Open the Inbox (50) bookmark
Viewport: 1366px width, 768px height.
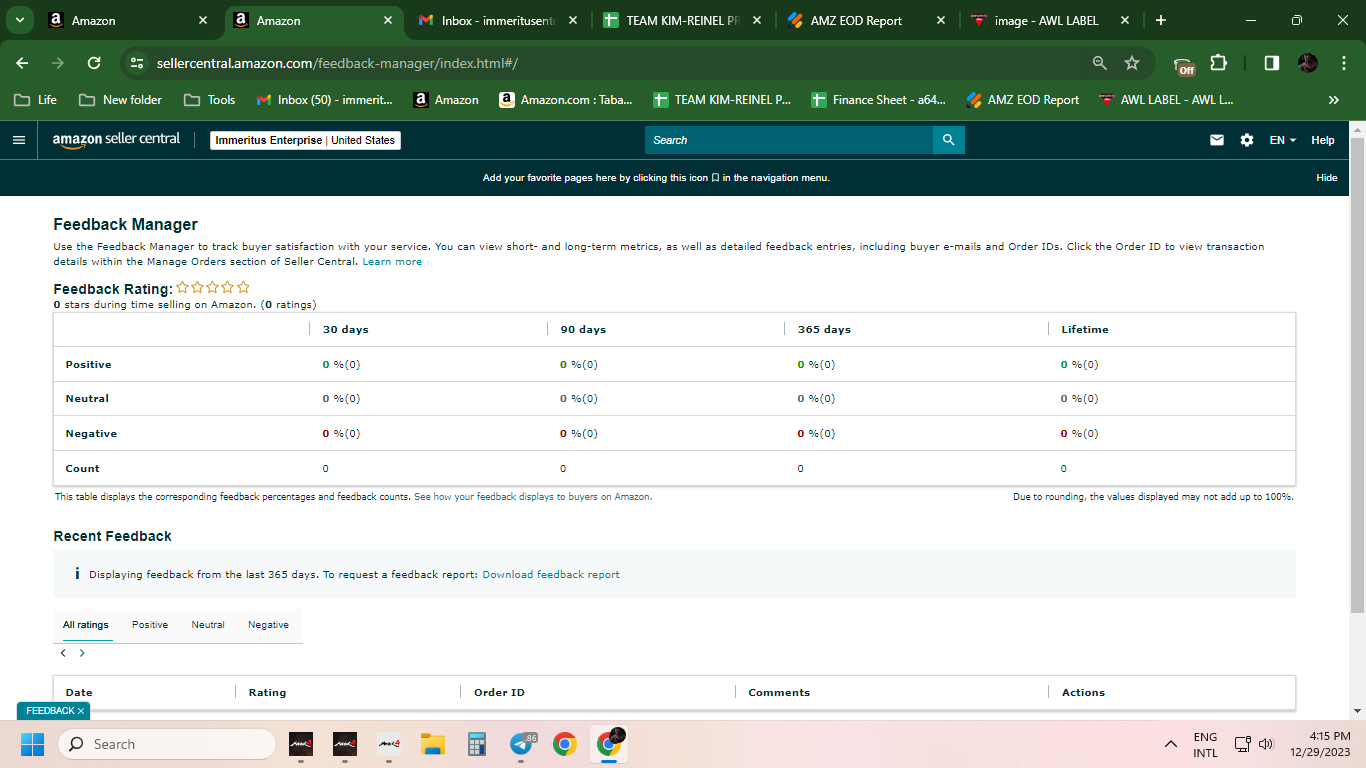[325, 100]
